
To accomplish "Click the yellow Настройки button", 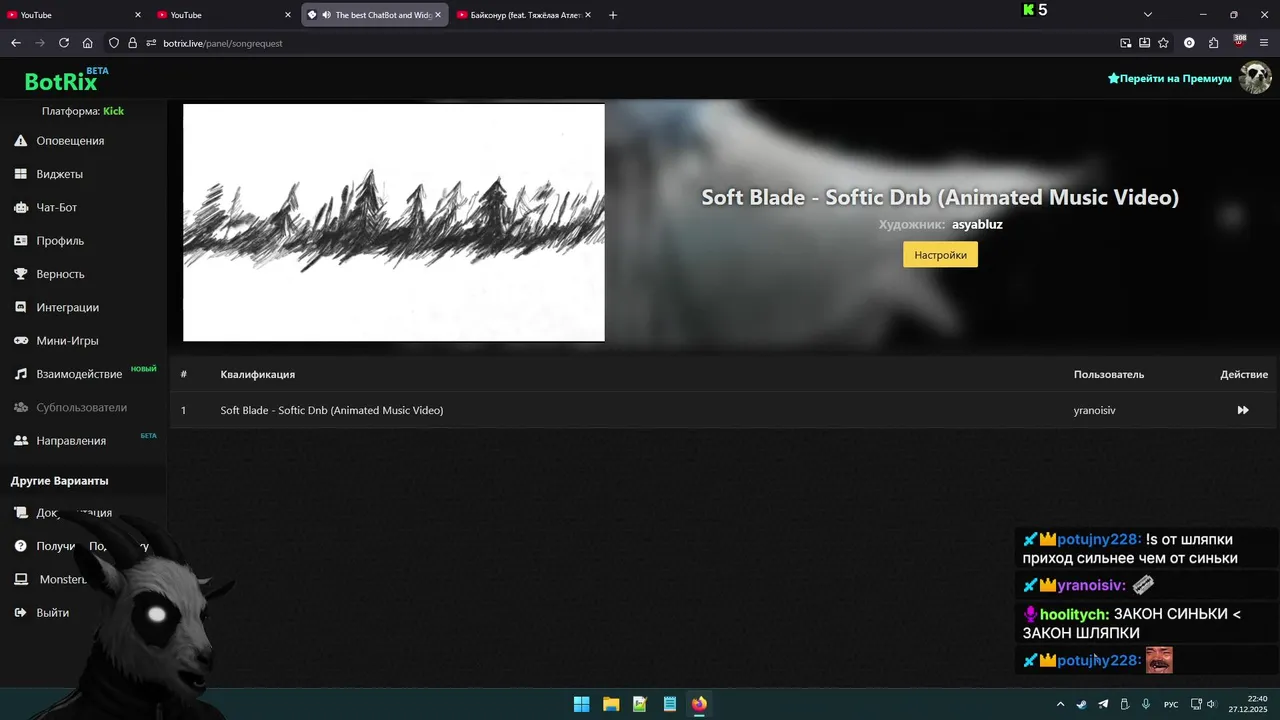I will (940, 255).
